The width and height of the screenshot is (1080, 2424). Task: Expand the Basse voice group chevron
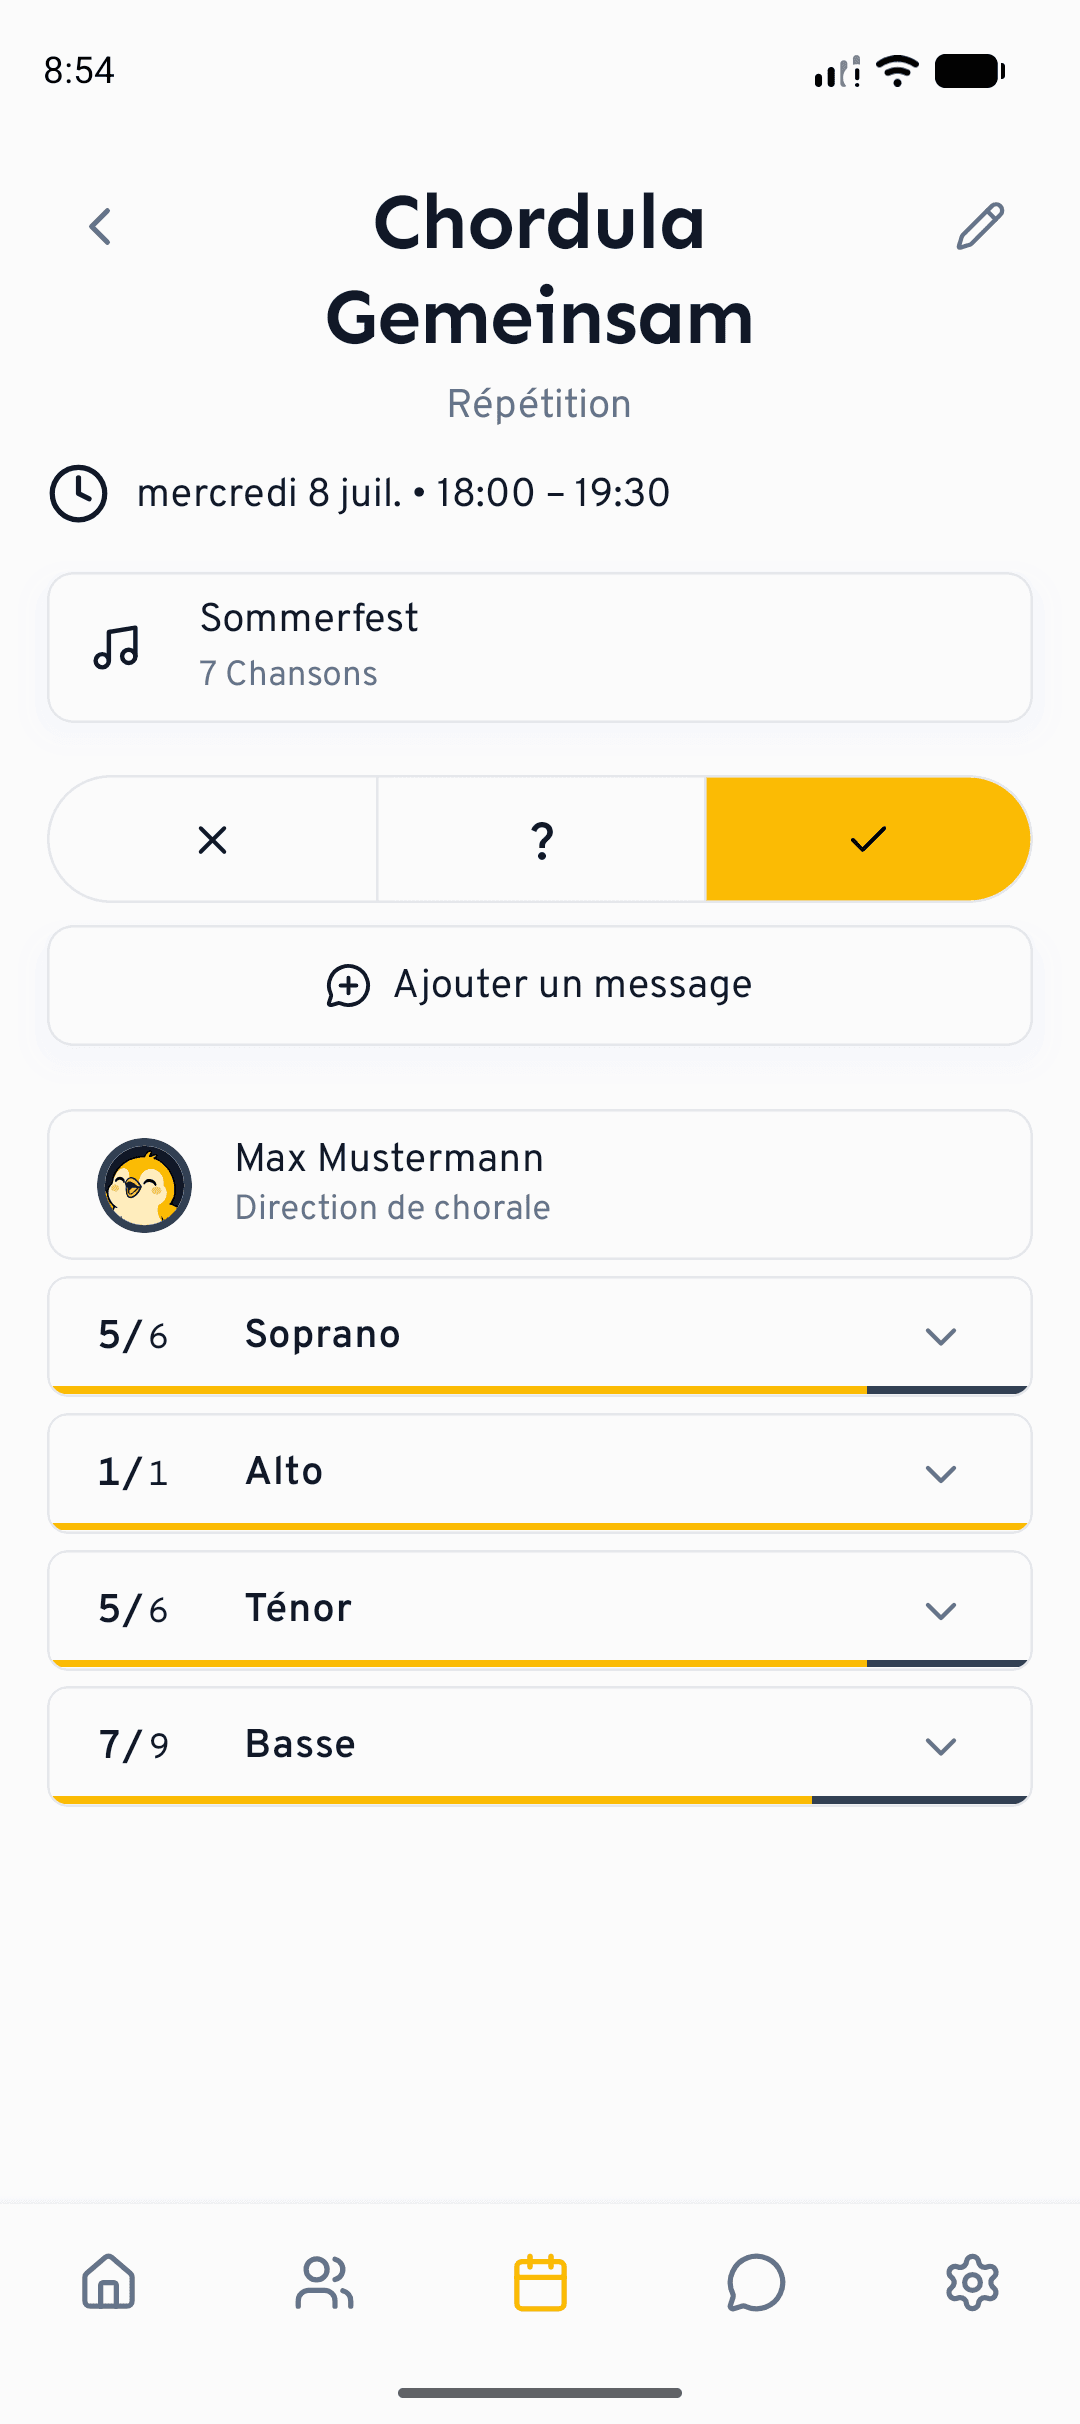[941, 1746]
